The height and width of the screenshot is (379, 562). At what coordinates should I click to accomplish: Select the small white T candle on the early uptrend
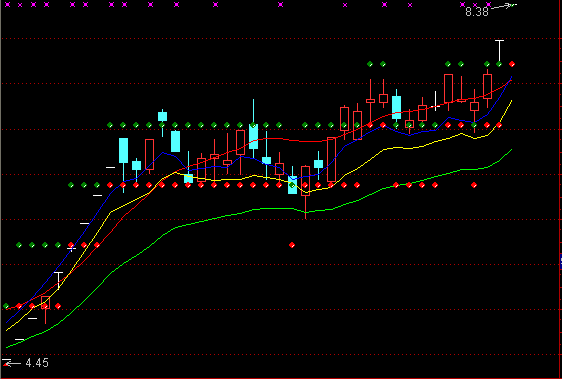[x=58, y=281]
